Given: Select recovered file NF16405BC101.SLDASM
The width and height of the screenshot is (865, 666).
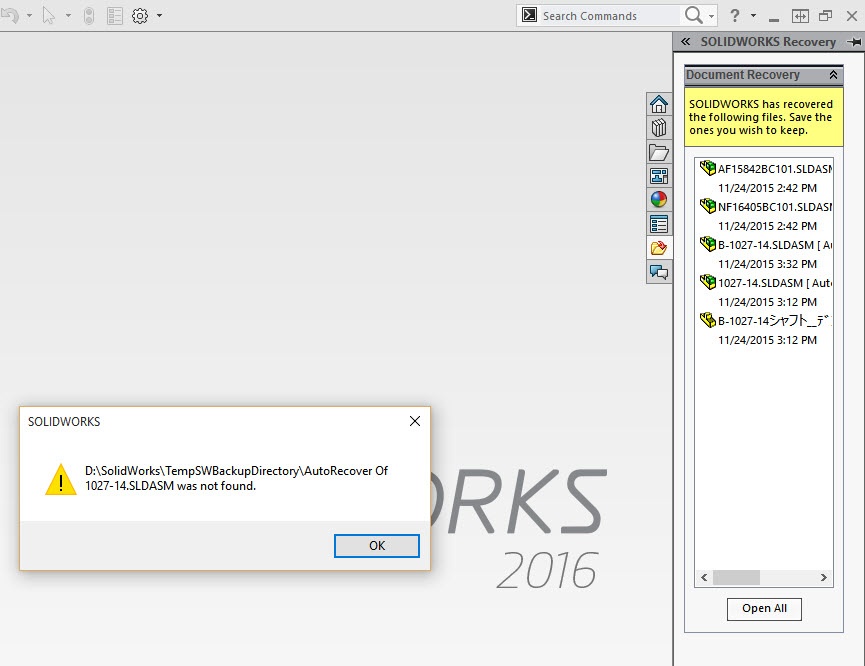Looking at the screenshot, I should [775, 207].
